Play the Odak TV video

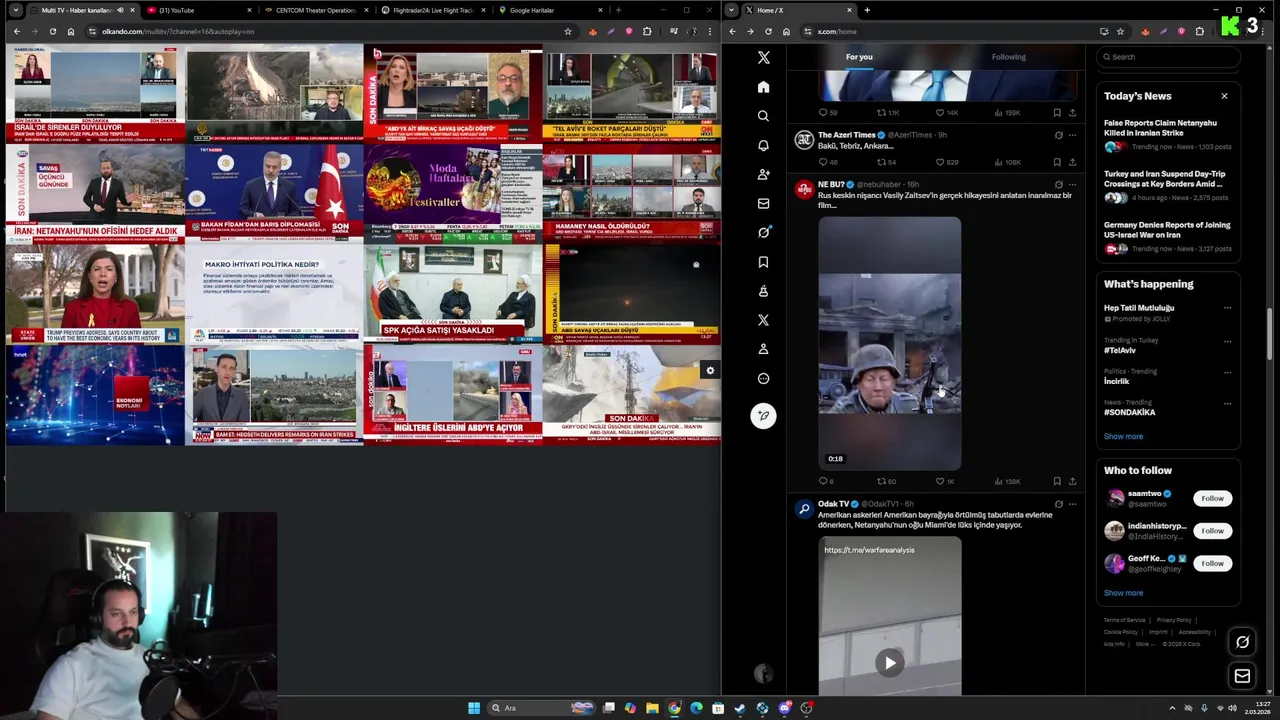coord(890,662)
